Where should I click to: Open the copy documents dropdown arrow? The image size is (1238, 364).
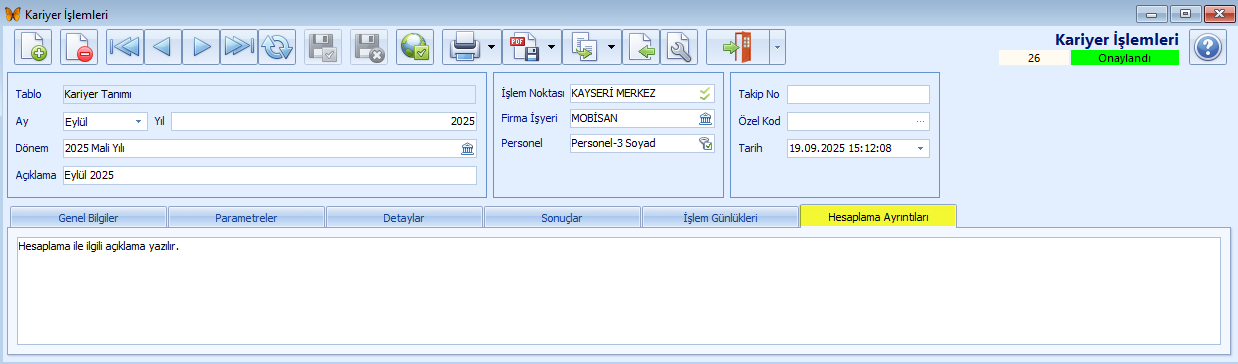[612, 47]
